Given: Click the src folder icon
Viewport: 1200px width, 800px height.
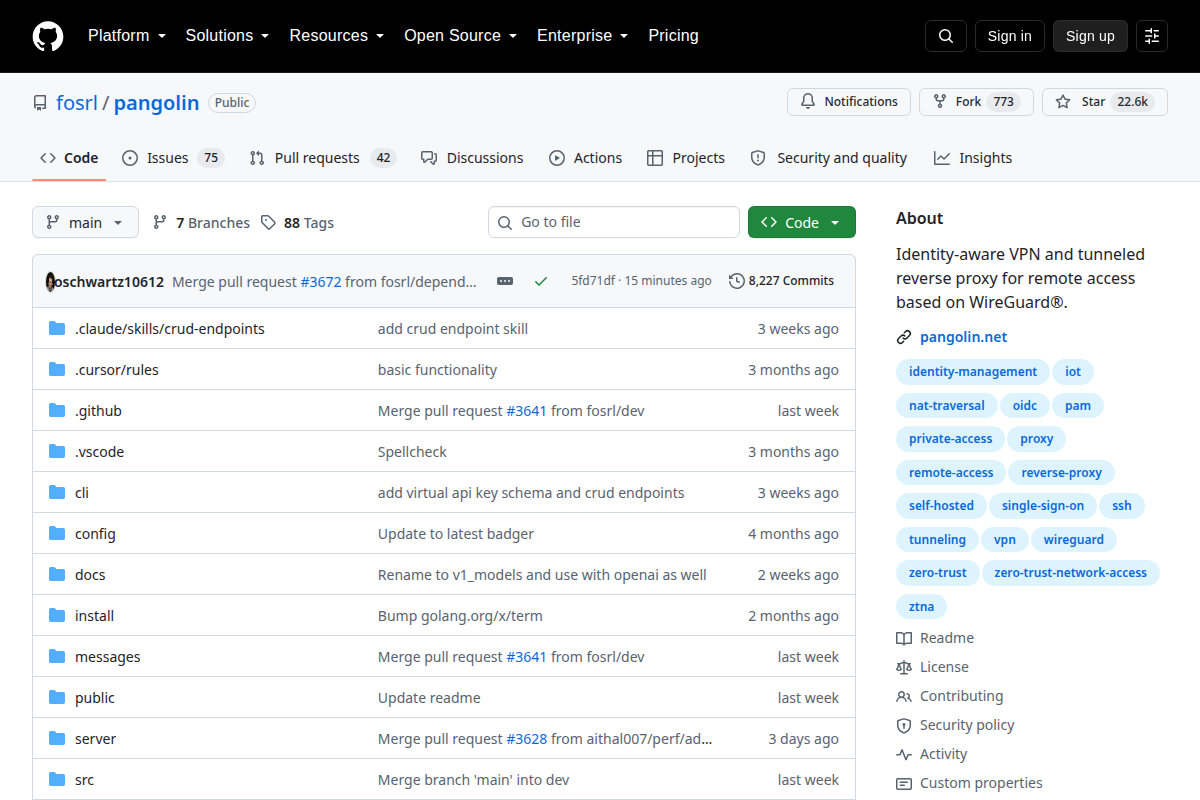Looking at the screenshot, I should pyautogui.click(x=57, y=780).
